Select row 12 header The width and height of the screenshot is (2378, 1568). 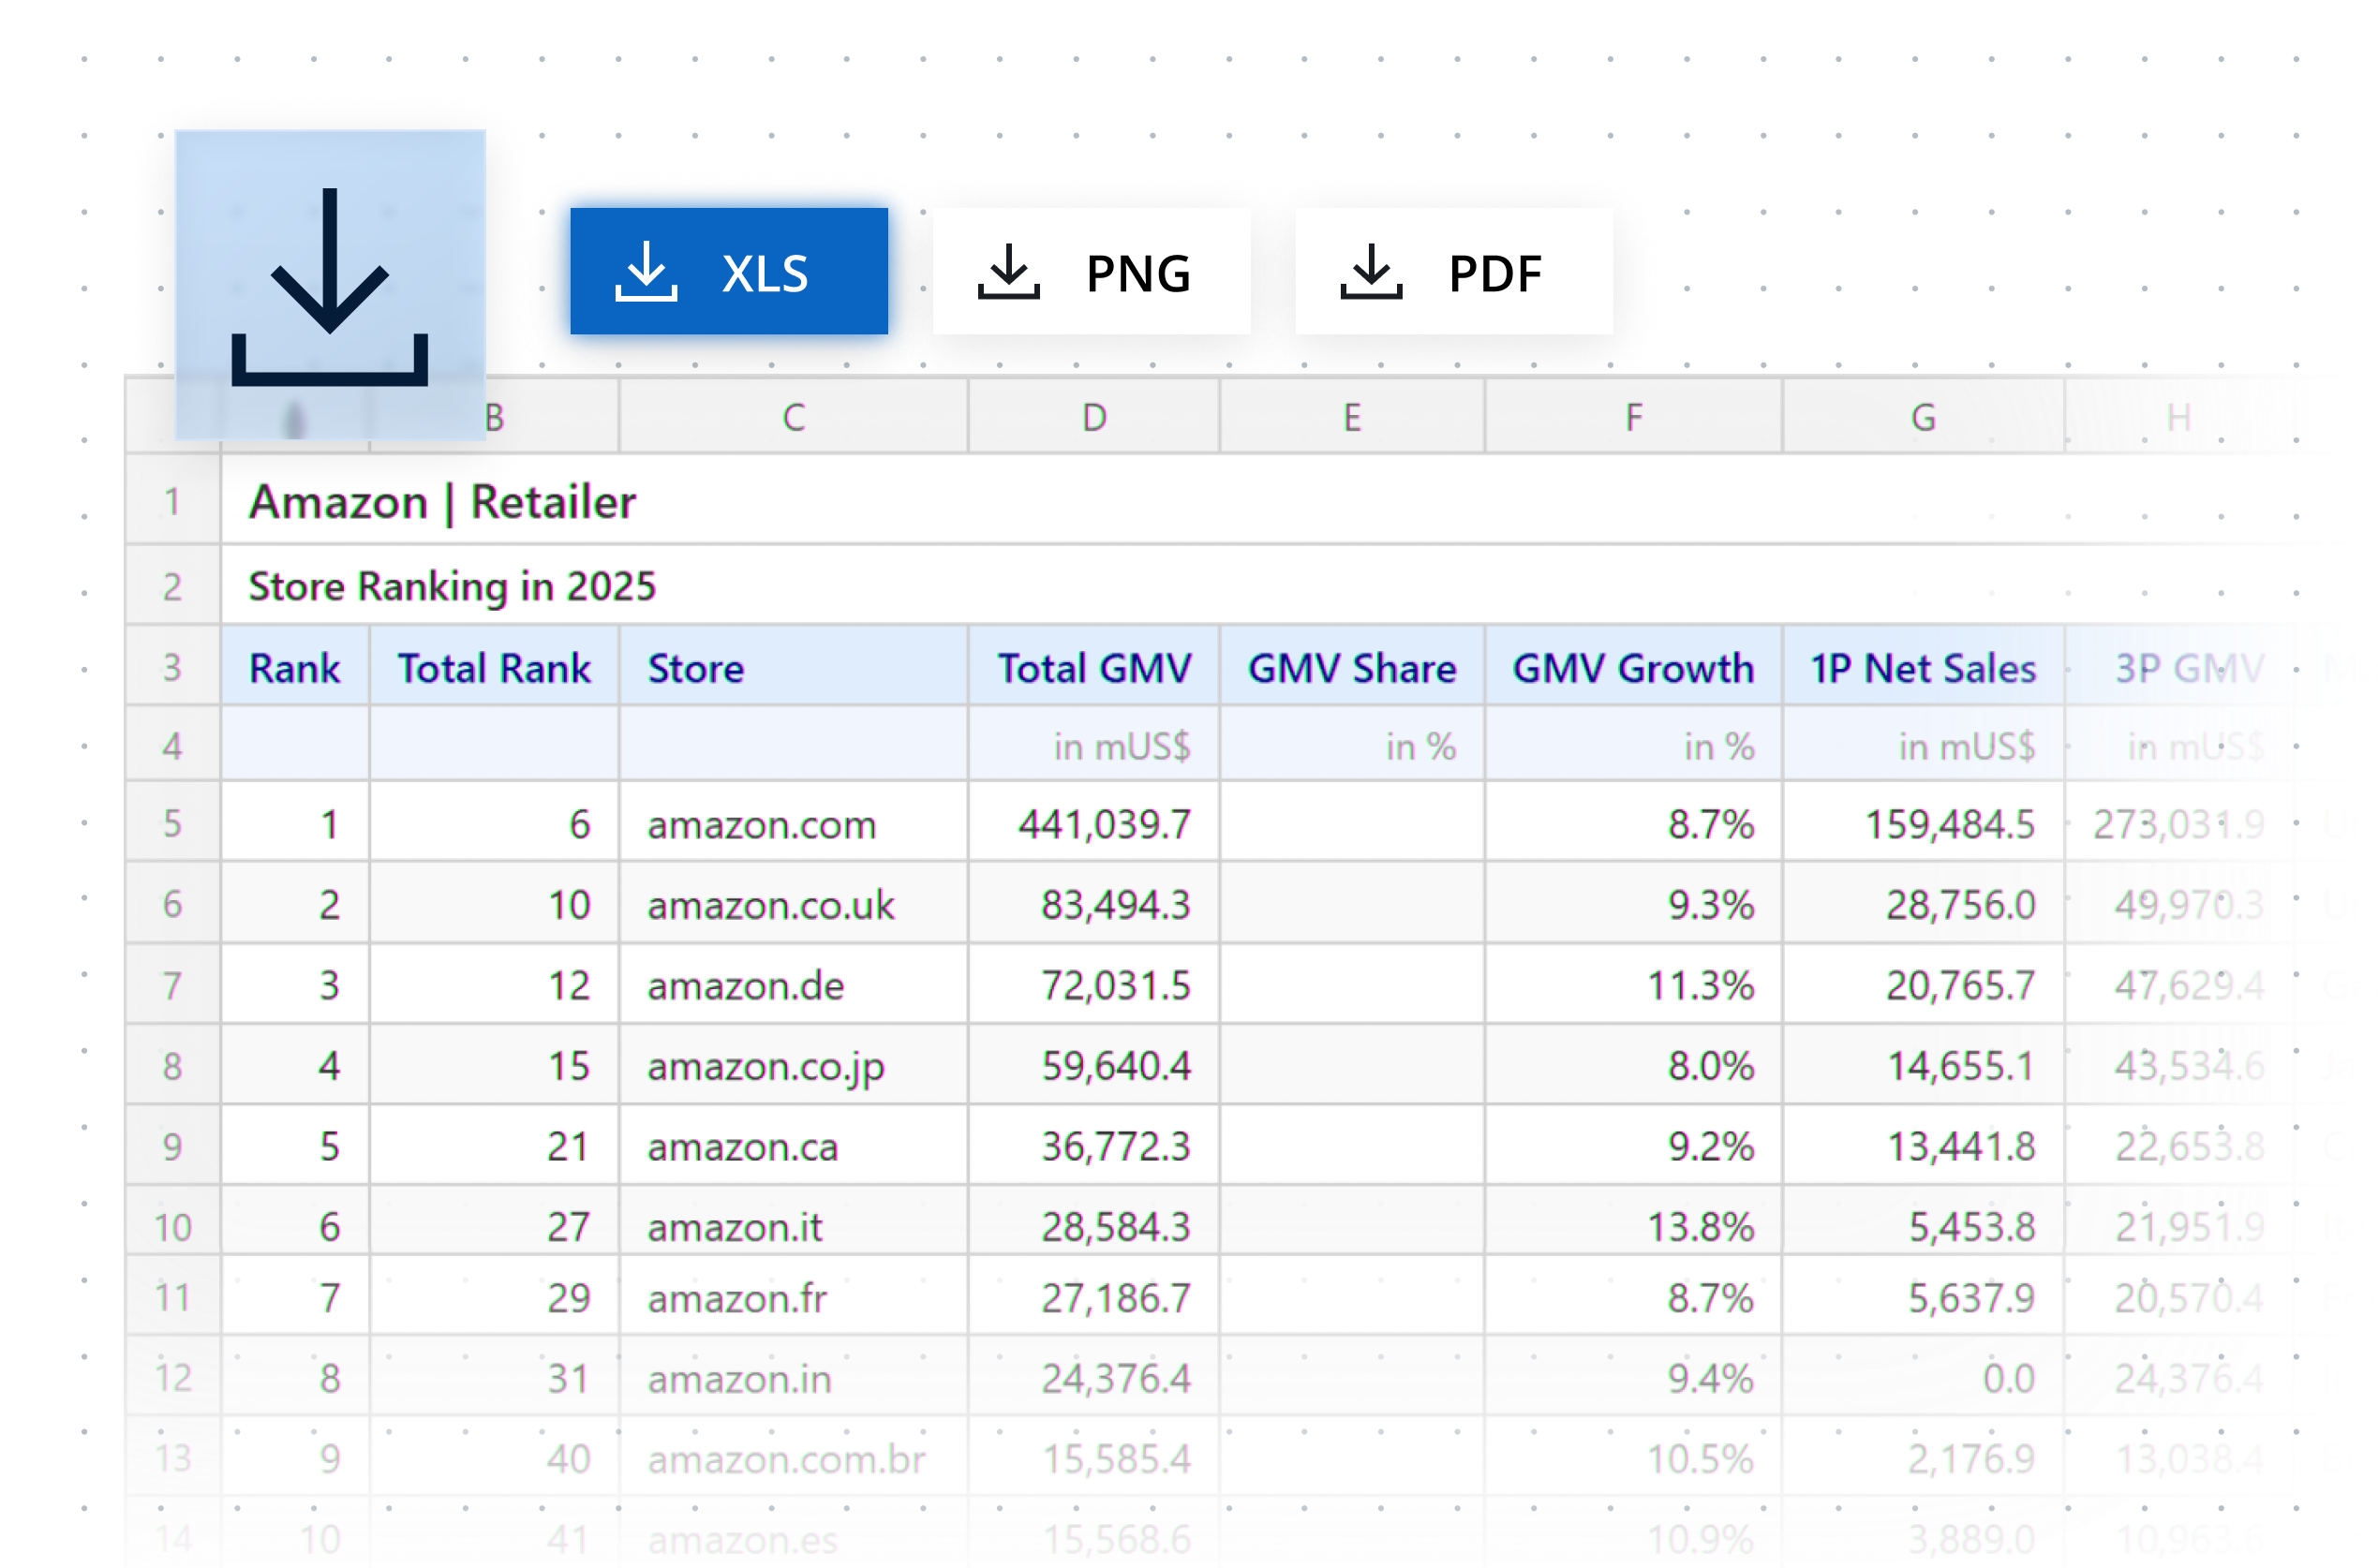click(x=172, y=1379)
